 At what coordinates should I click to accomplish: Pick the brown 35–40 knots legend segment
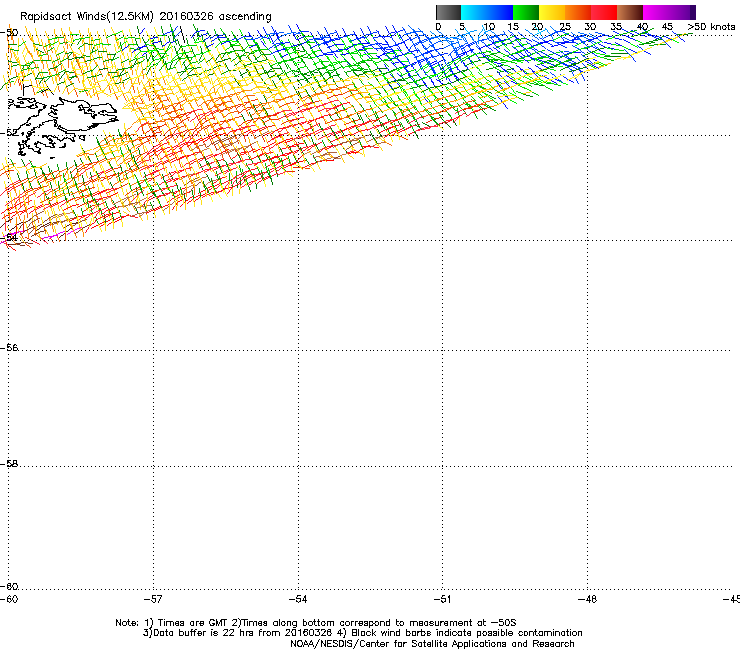(x=630, y=12)
